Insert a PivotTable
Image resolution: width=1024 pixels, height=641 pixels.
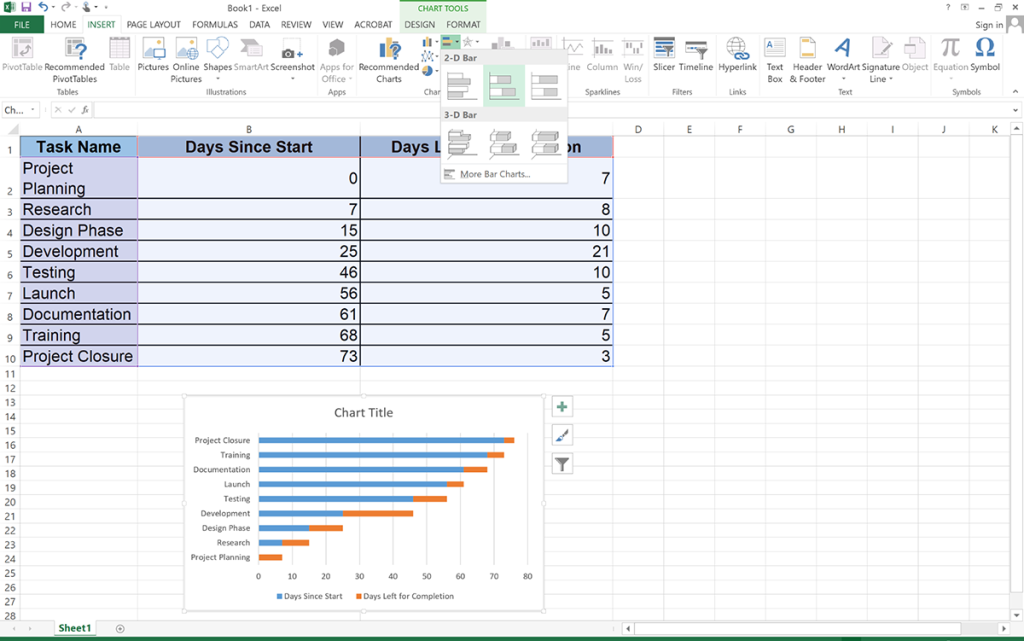tap(22, 55)
